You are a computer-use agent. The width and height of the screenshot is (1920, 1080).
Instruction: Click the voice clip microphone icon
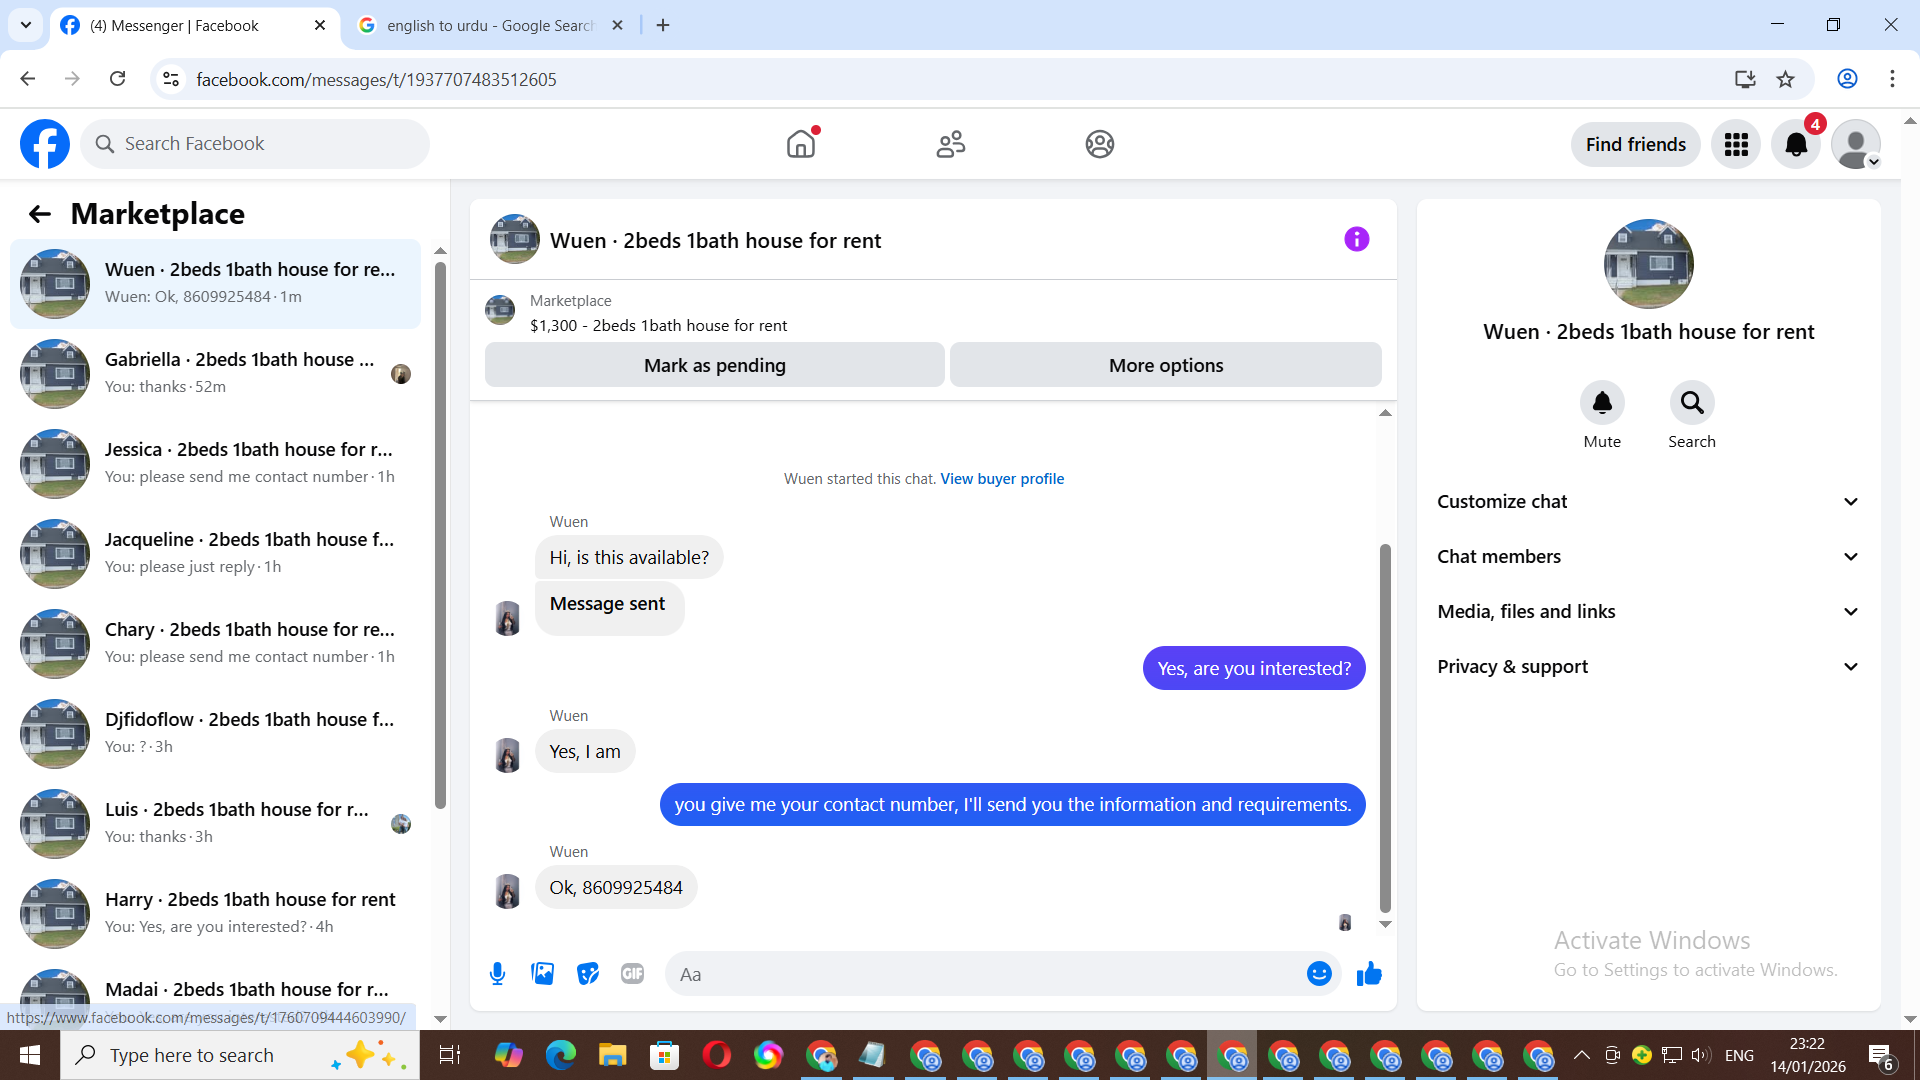tap(497, 973)
